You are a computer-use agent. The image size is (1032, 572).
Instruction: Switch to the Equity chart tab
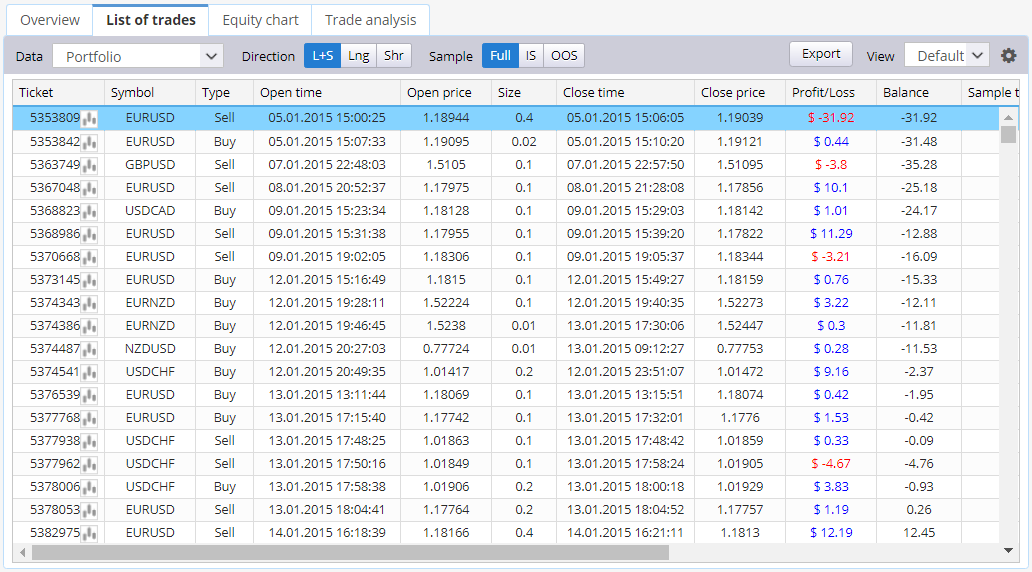pyautogui.click(x=260, y=20)
